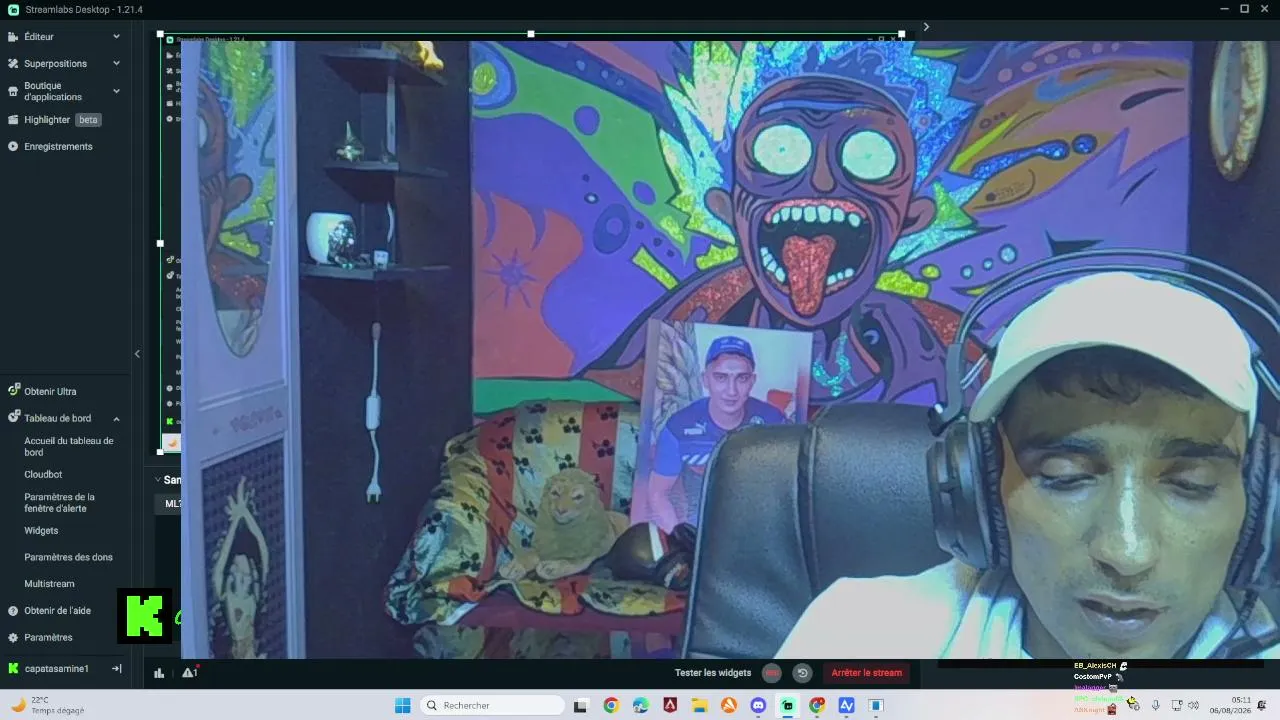
Task: Expand the Superpositions chevron
Action: click(x=116, y=64)
